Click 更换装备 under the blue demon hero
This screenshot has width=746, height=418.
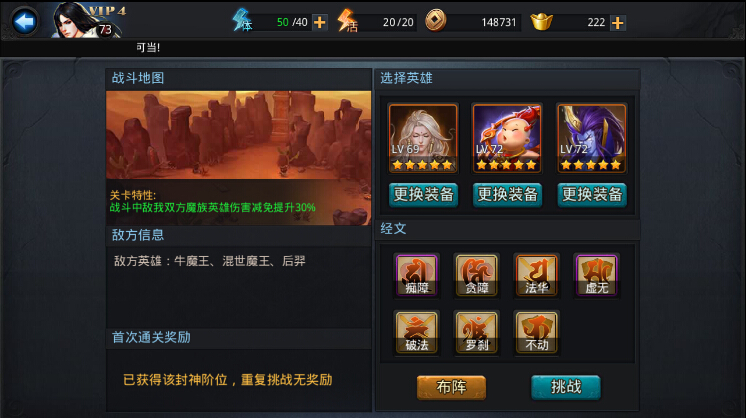592,194
